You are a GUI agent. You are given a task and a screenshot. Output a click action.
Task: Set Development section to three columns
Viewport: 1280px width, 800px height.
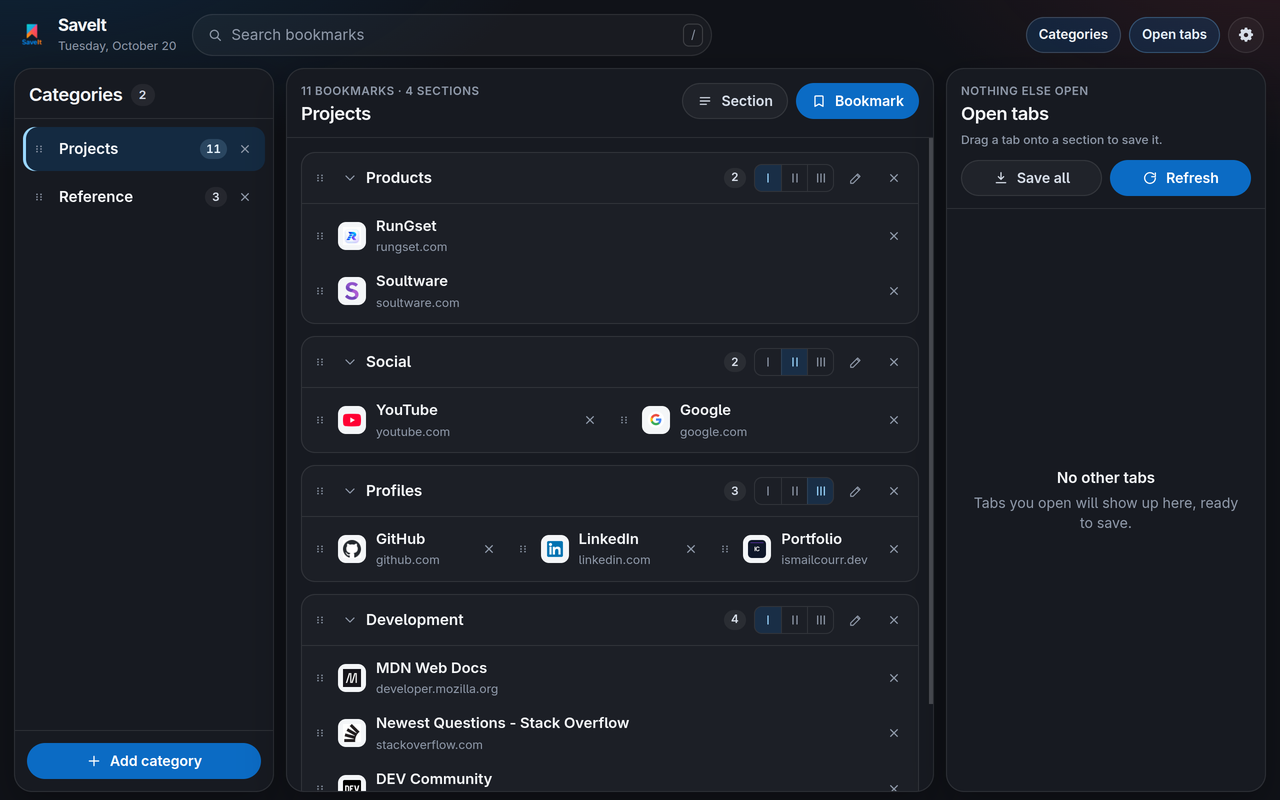tap(821, 620)
